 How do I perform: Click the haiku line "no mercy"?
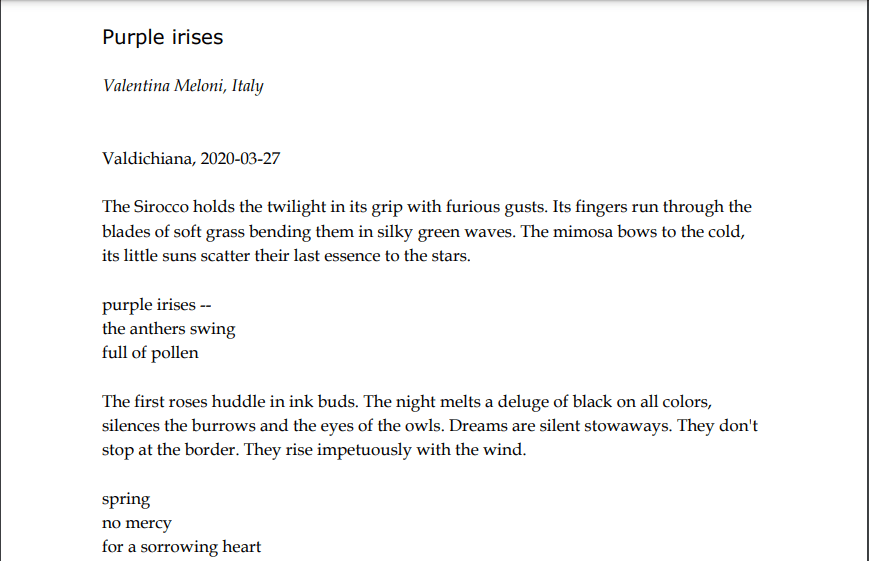click(137, 523)
